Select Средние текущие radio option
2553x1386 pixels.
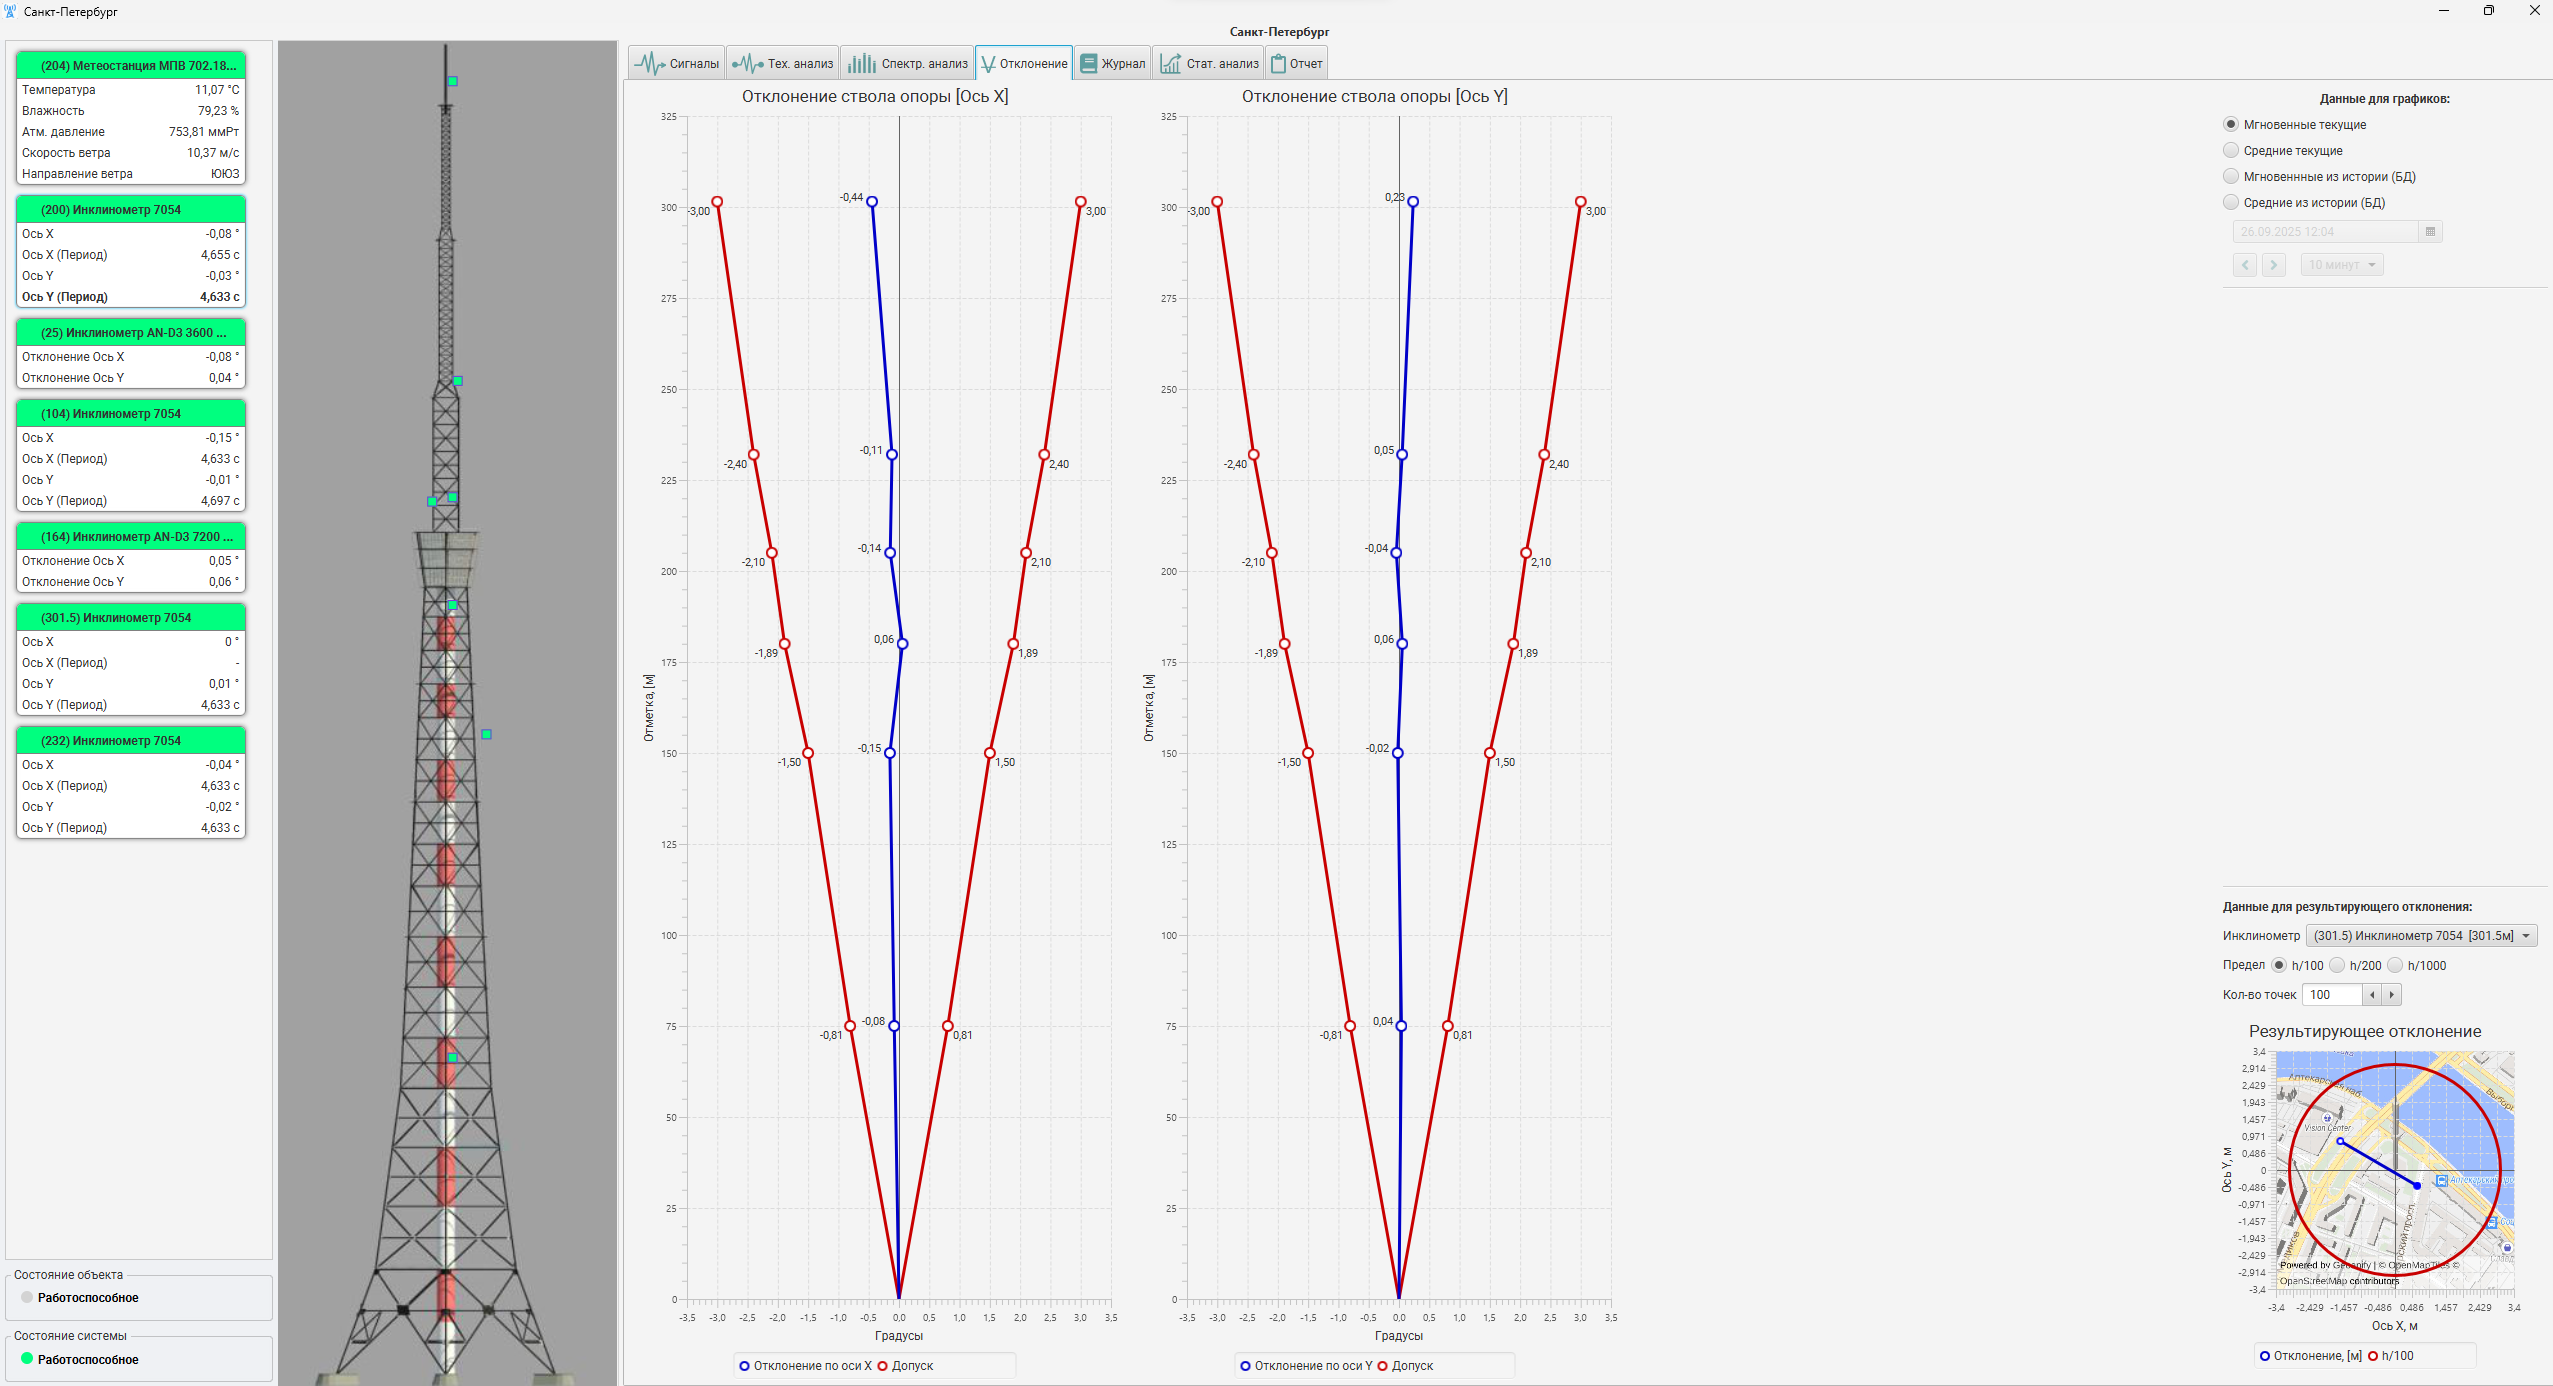click(x=2231, y=151)
